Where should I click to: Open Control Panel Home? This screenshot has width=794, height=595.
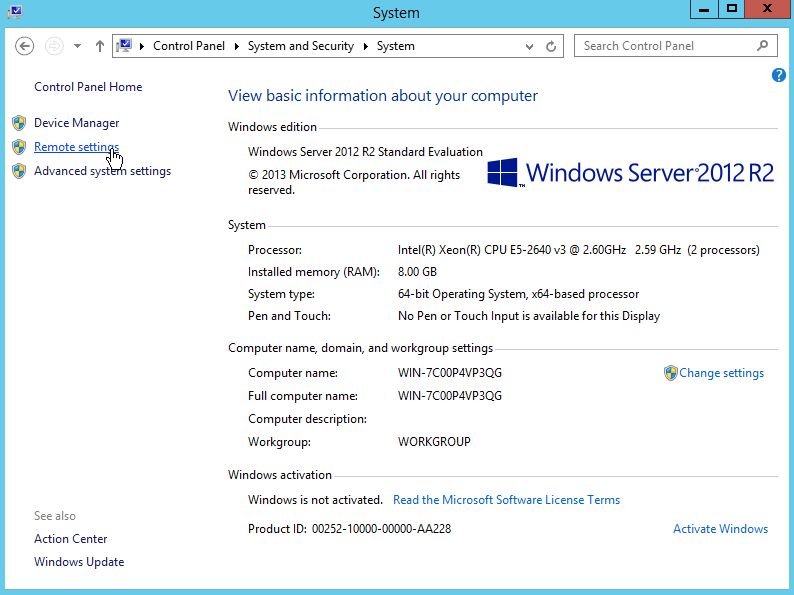click(x=88, y=87)
